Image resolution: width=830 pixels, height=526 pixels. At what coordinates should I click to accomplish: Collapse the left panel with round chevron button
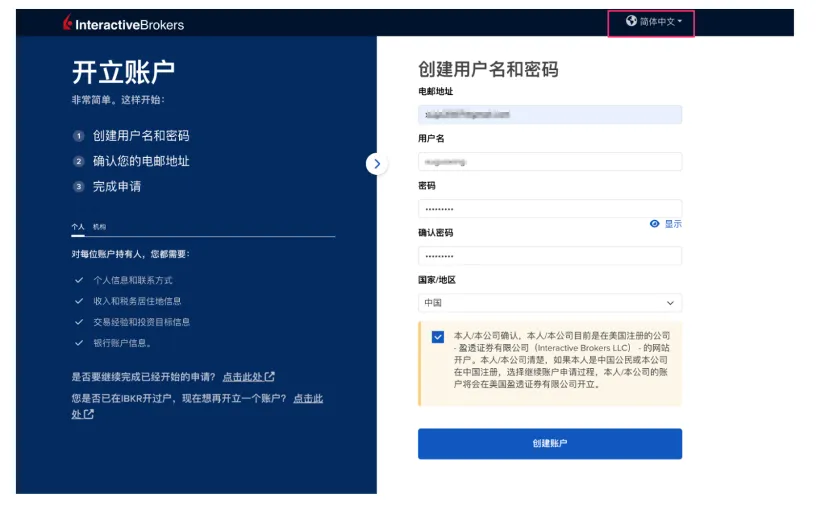click(377, 164)
